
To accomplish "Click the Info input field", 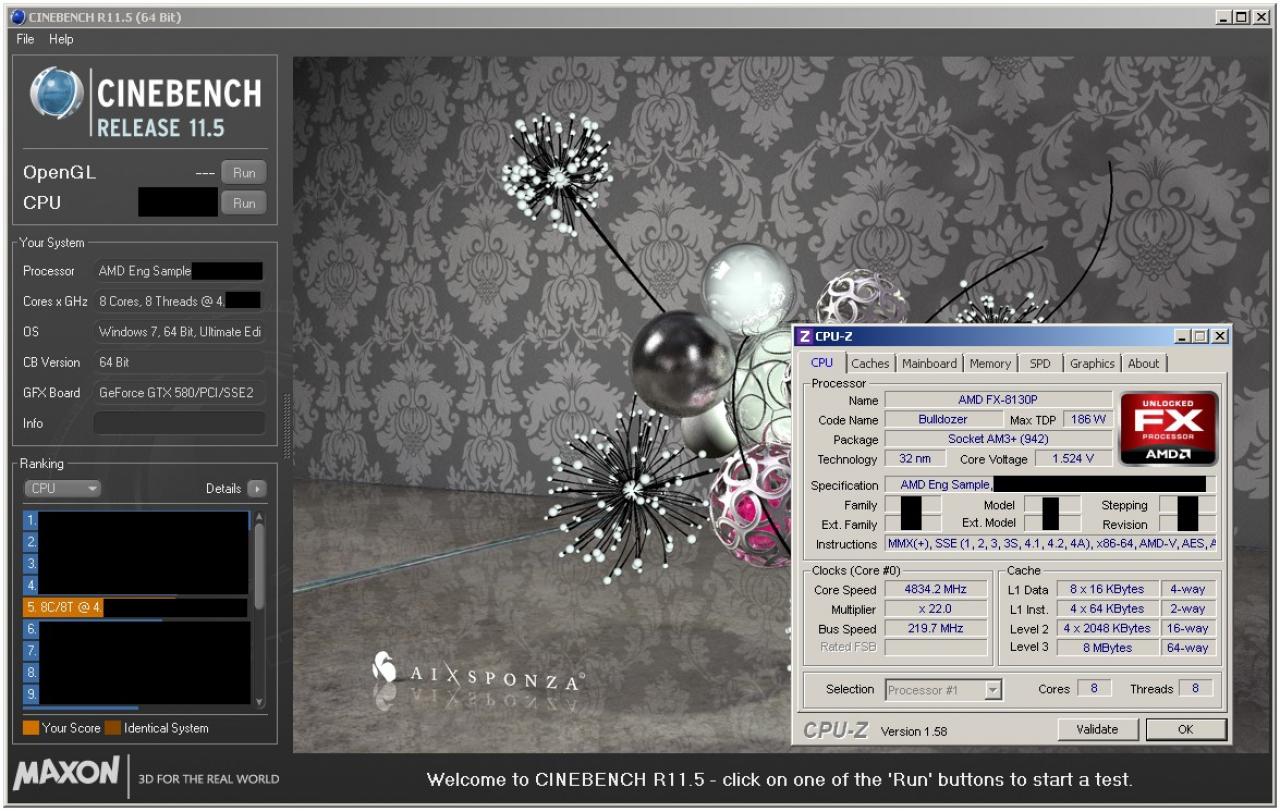I will click(180, 423).
